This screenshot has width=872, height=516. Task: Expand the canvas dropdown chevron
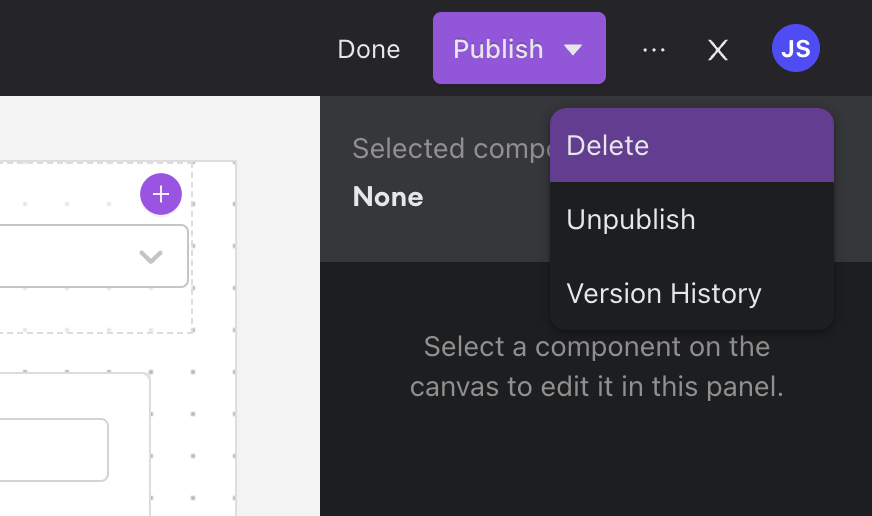coord(151,257)
